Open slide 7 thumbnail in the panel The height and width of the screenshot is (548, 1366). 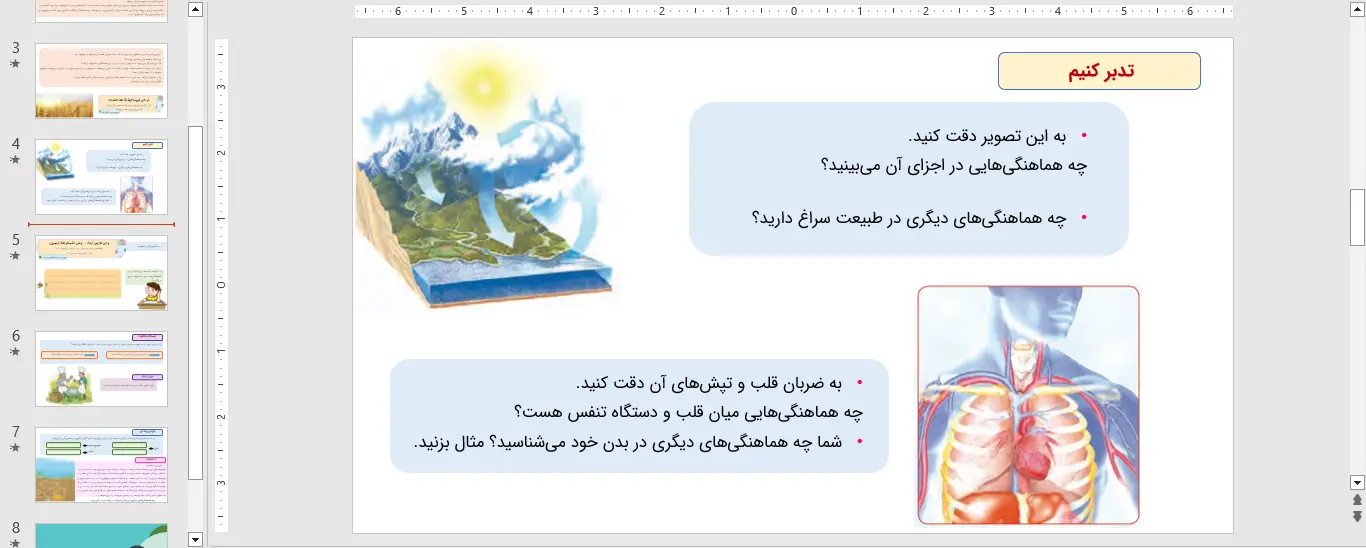(x=101, y=465)
